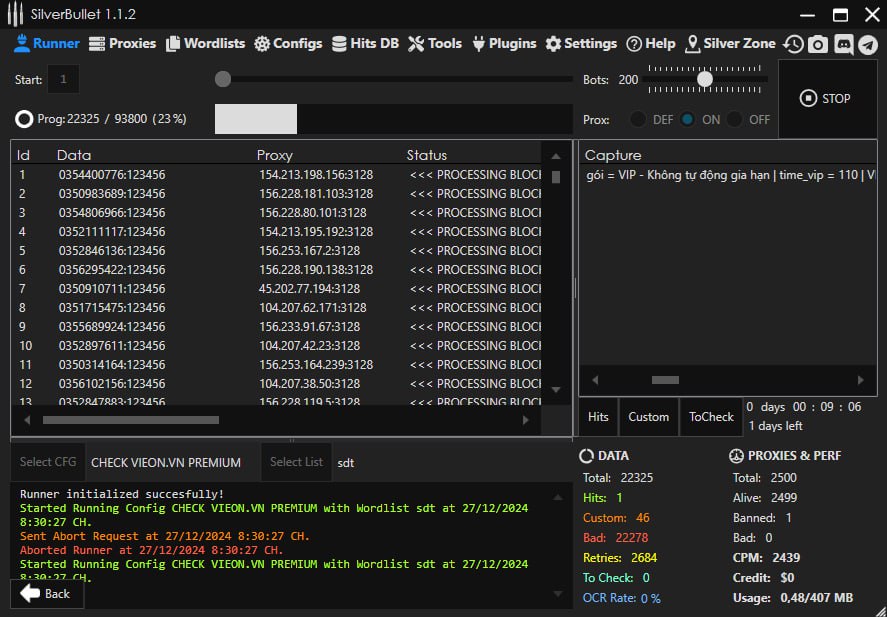Open the Runner tab

[x=46, y=44]
